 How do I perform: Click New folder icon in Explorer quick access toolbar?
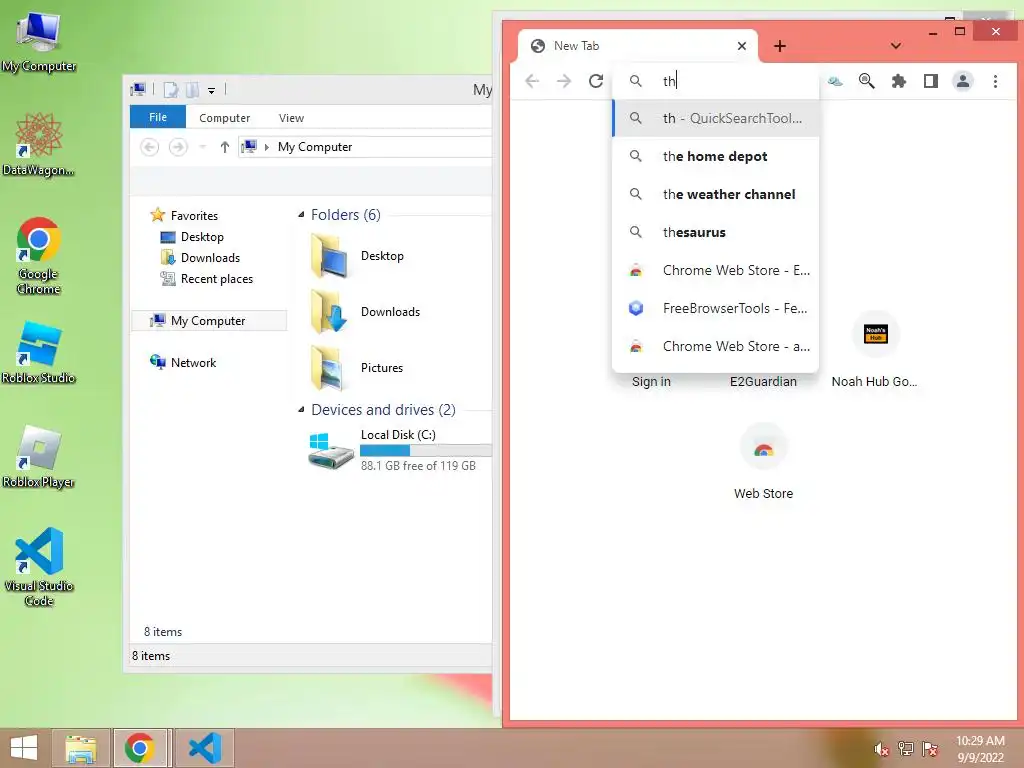(x=192, y=90)
